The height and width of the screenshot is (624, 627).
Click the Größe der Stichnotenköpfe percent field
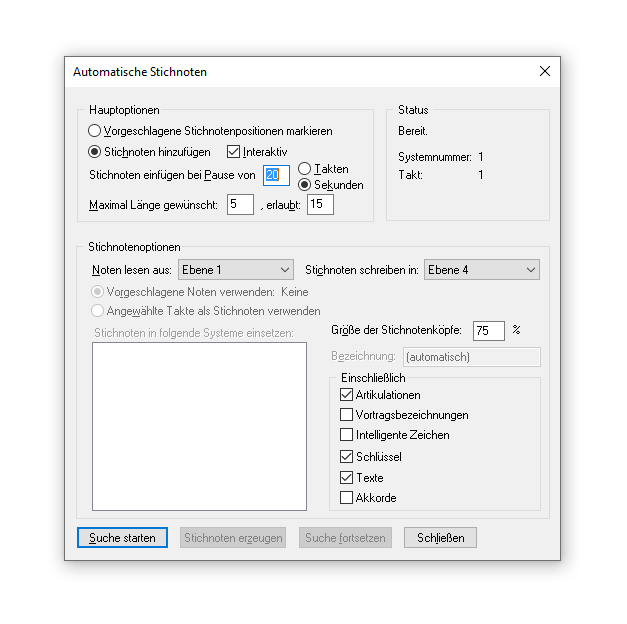(x=489, y=331)
